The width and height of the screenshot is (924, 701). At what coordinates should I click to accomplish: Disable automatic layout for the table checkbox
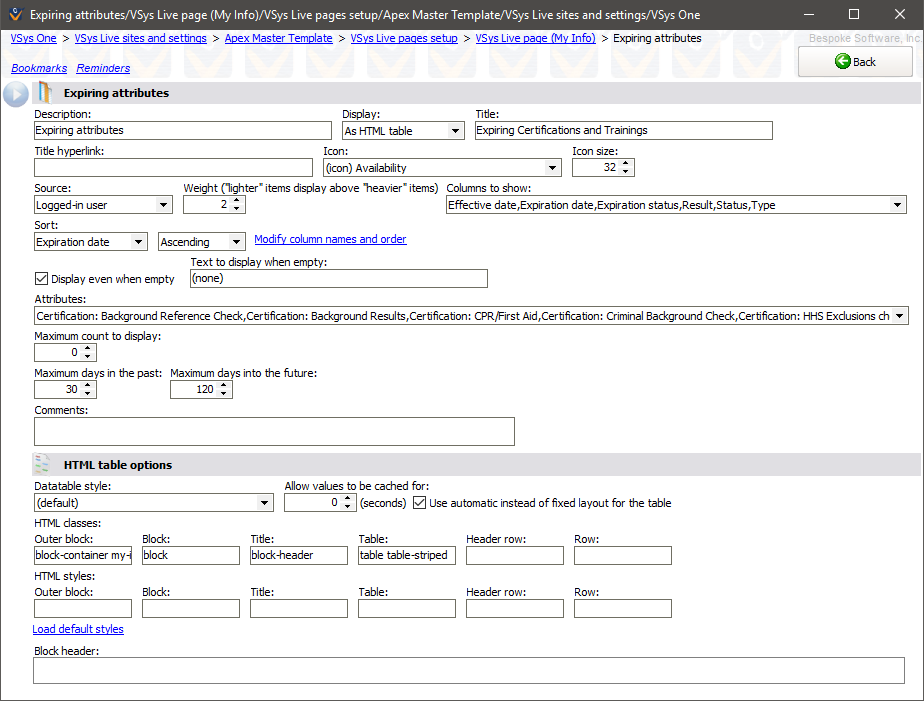click(420, 503)
